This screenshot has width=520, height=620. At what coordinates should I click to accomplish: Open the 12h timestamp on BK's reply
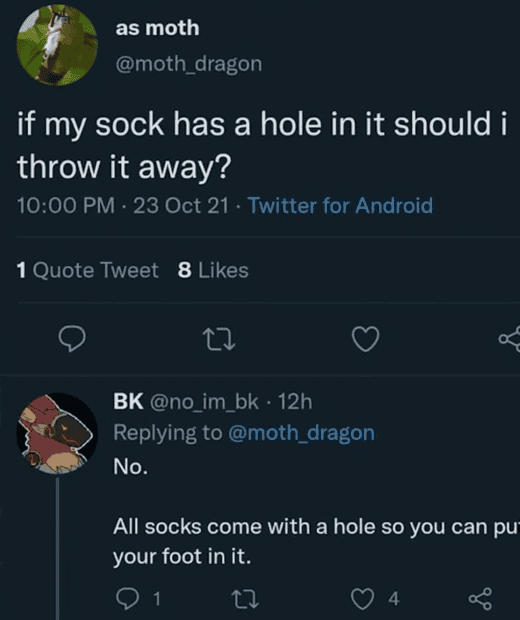coord(295,402)
